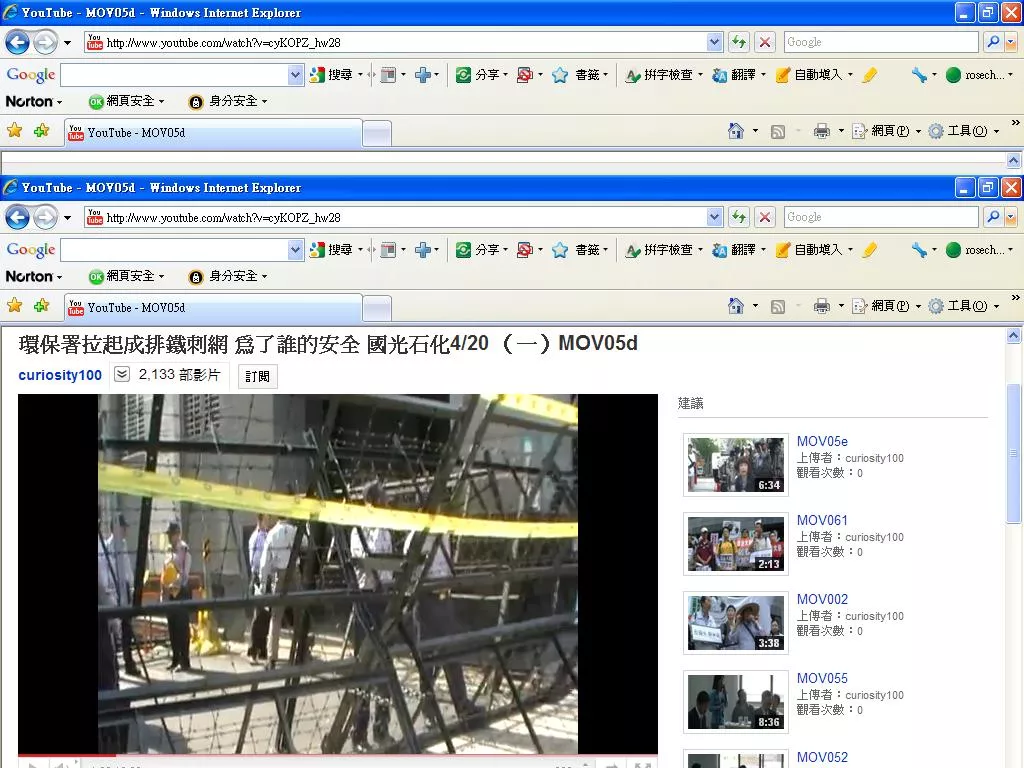The width and height of the screenshot is (1024, 768).
Task: Open address bar dropdown in front window
Action: [714, 217]
